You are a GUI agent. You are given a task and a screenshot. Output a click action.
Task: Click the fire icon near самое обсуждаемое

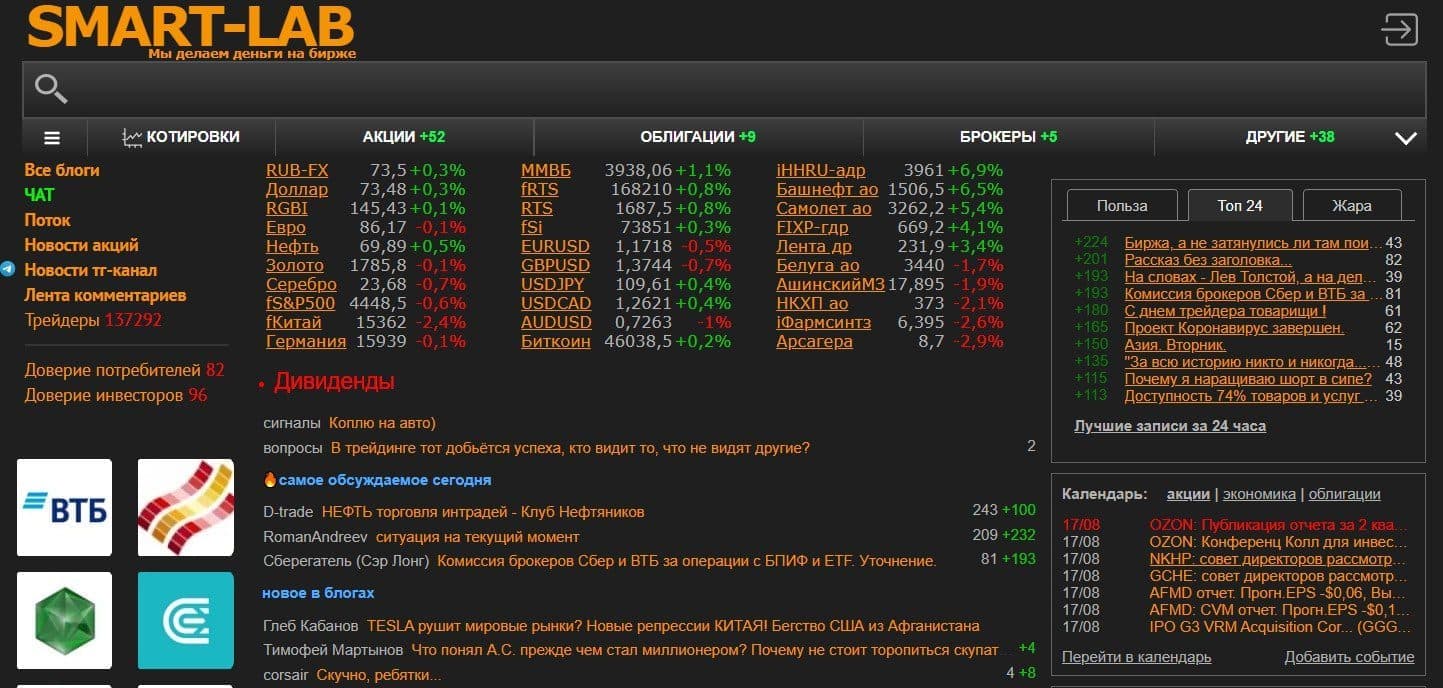(270, 480)
